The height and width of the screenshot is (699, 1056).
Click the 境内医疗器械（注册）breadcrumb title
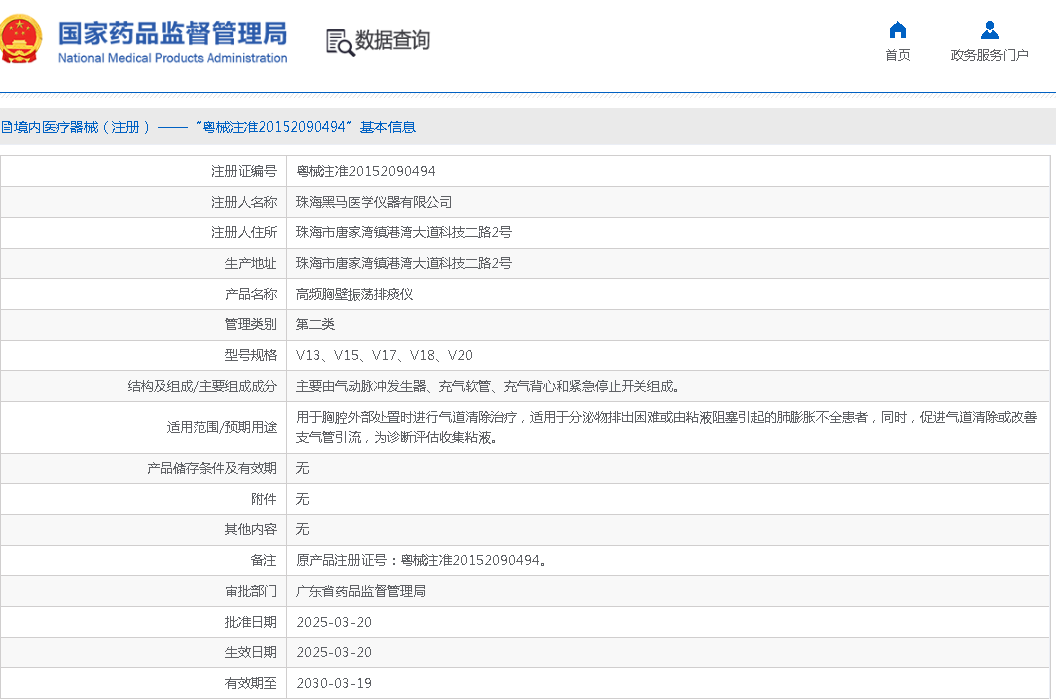pos(78,127)
